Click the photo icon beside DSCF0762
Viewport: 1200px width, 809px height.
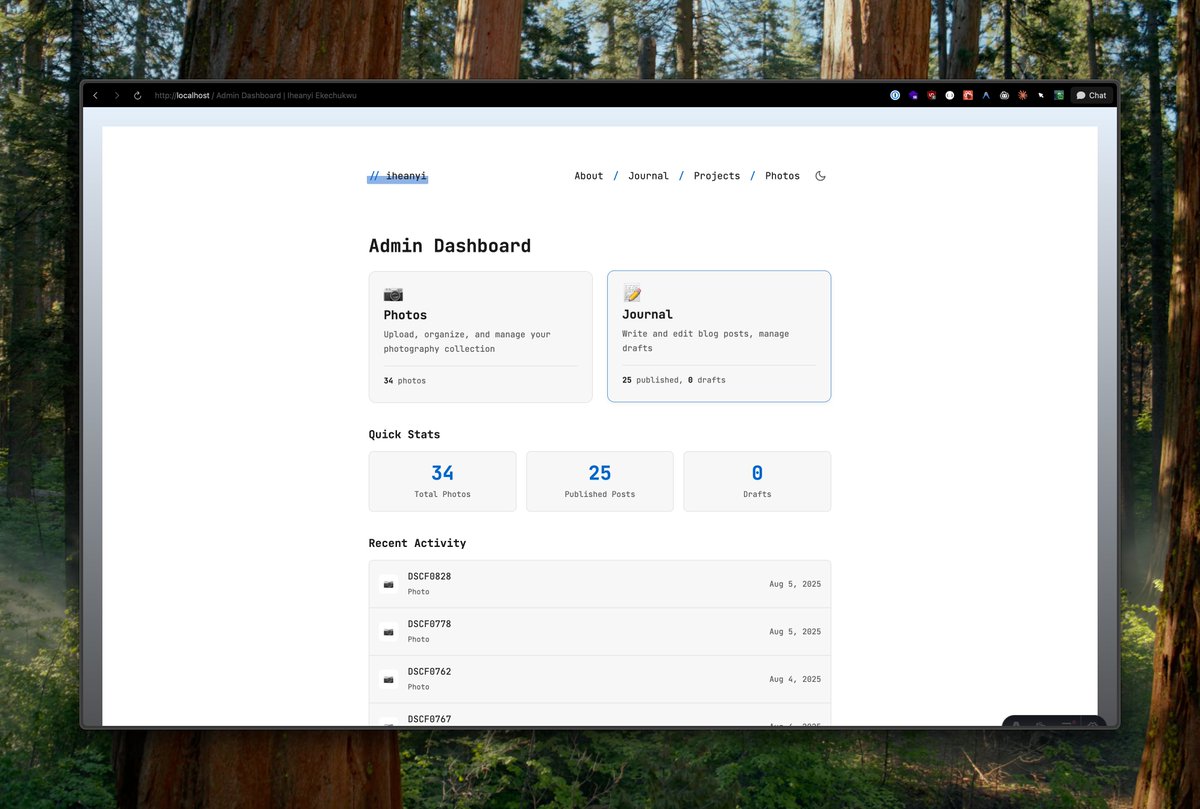[x=388, y=679]
